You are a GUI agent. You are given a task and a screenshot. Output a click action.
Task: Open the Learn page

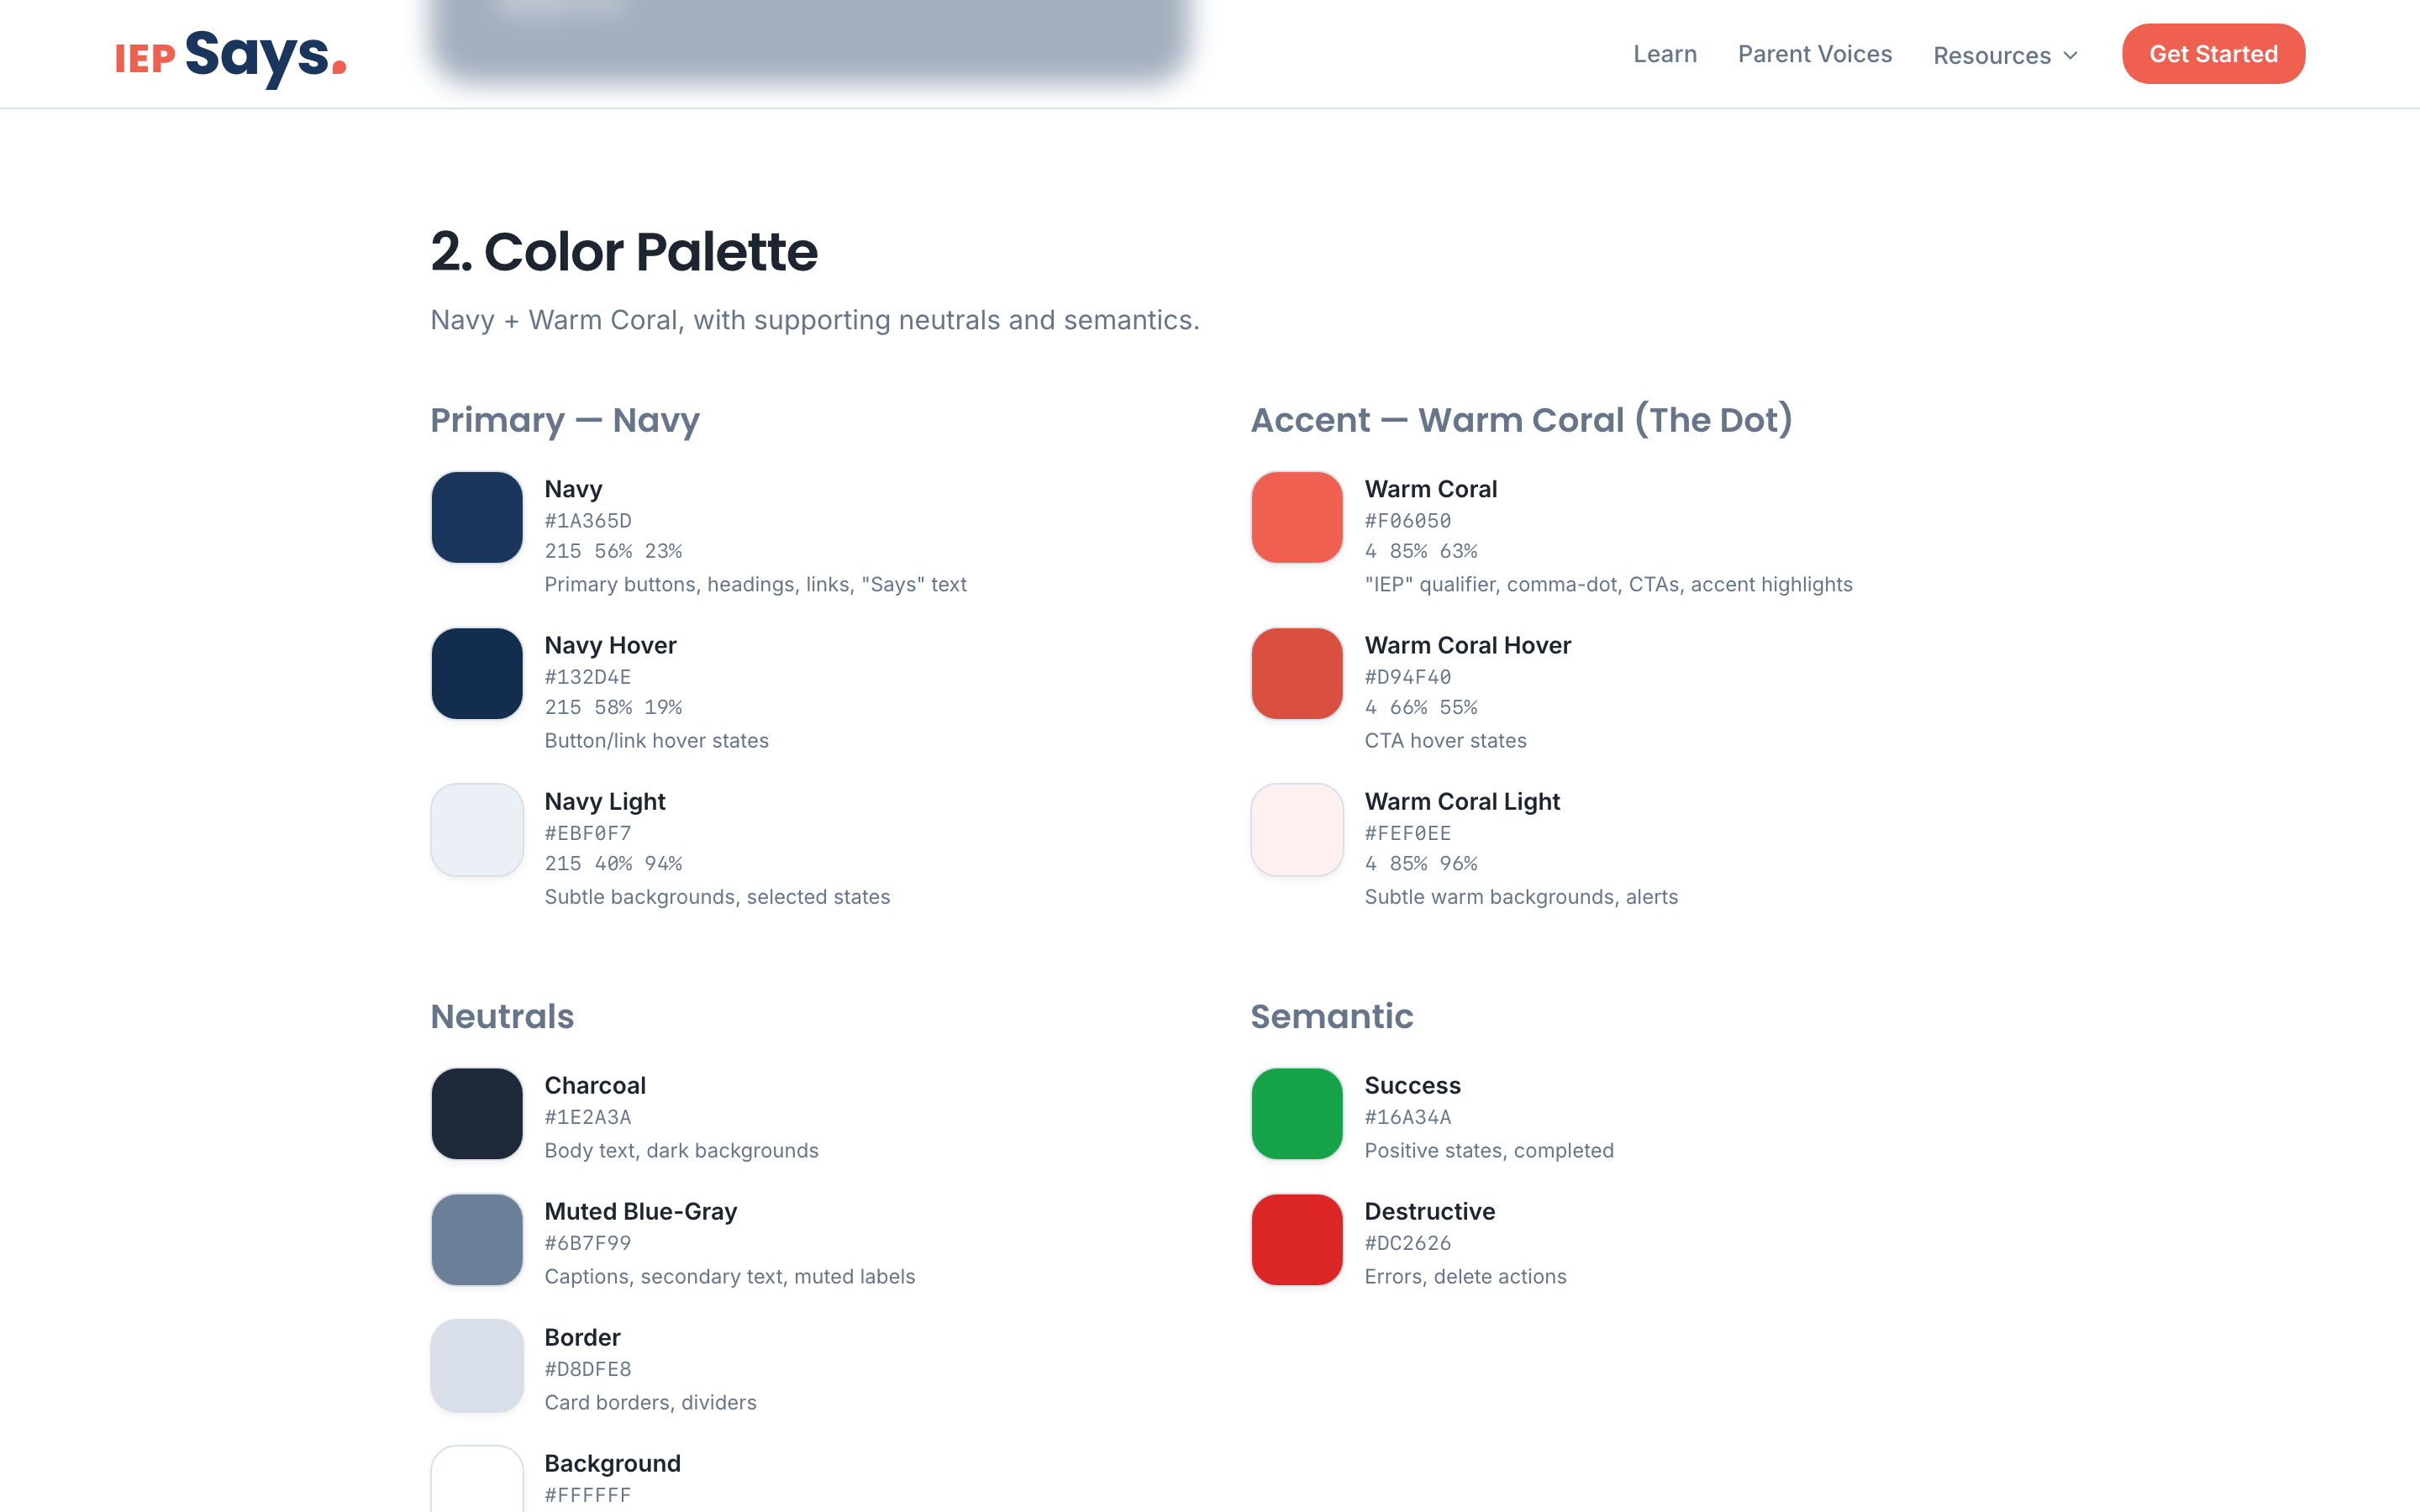pos(1664,54)
